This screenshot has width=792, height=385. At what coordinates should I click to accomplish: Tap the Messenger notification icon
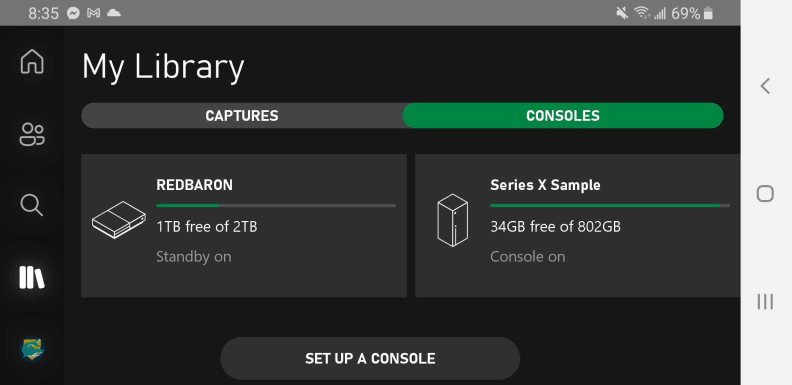73,14
